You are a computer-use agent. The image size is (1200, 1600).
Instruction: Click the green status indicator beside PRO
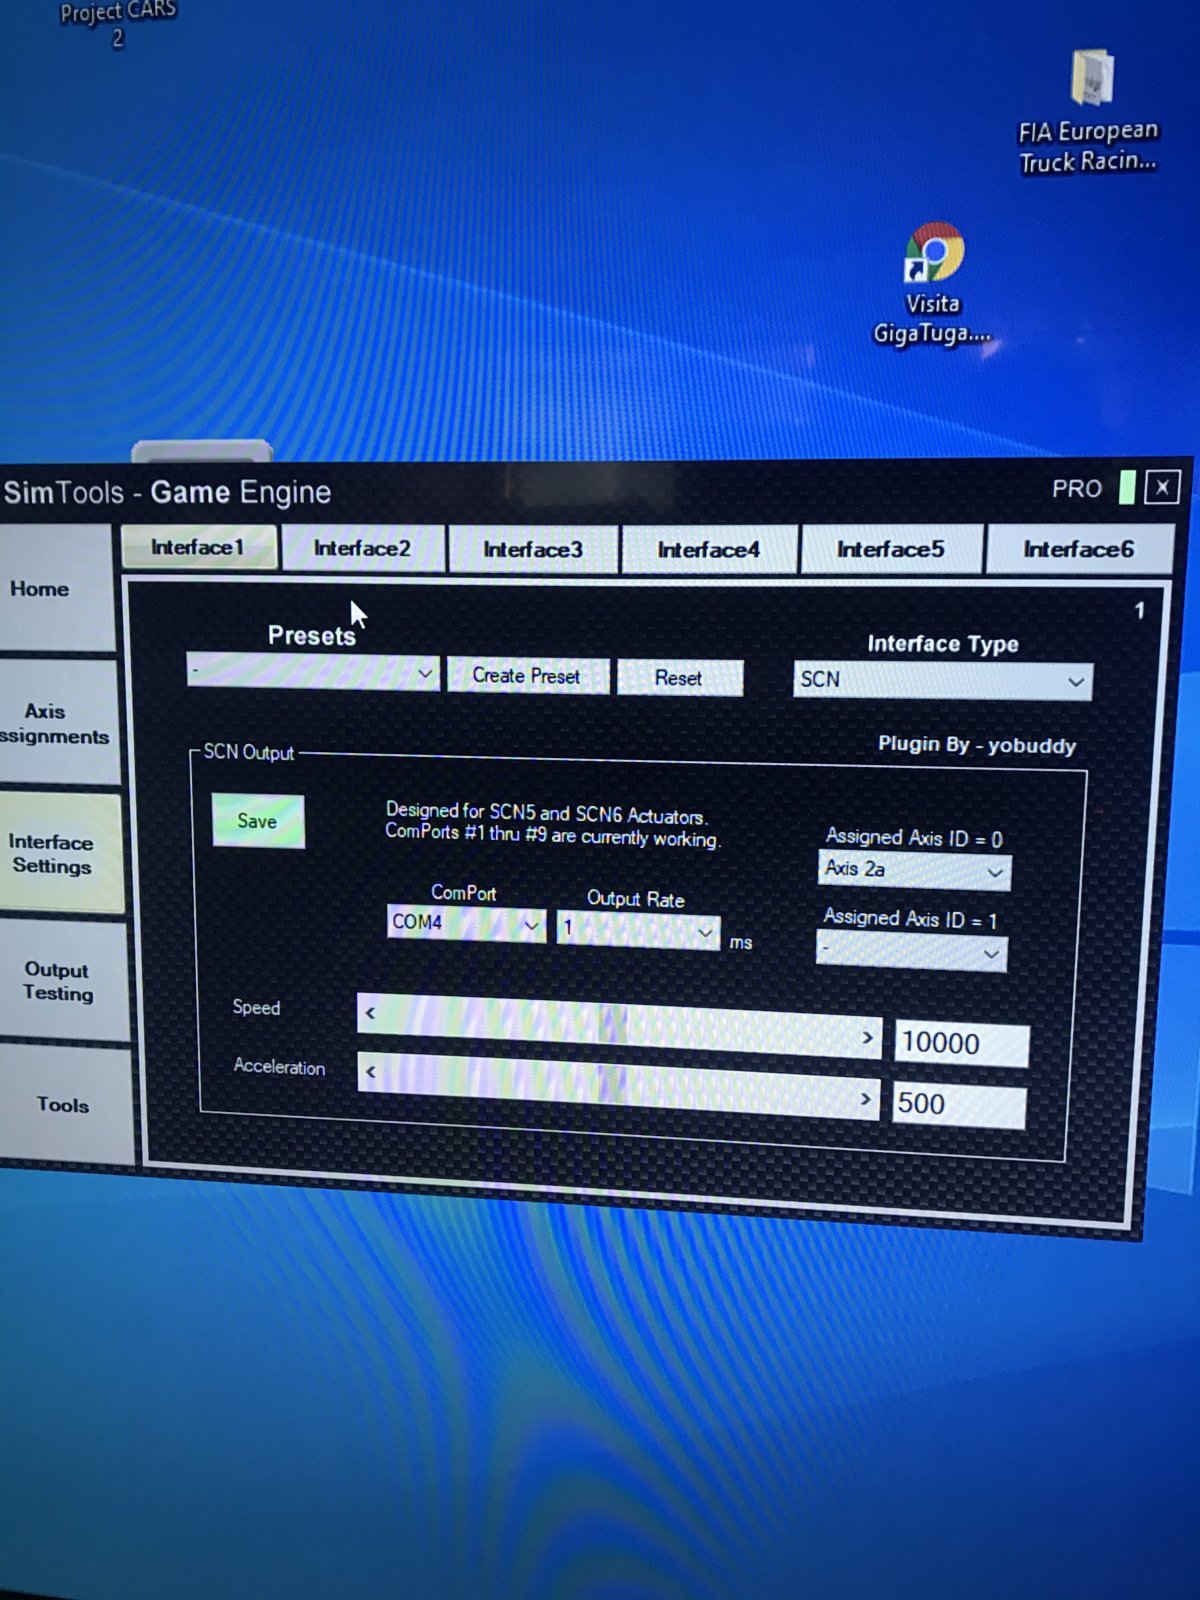pyautogui.click(x=1127, y=487)
